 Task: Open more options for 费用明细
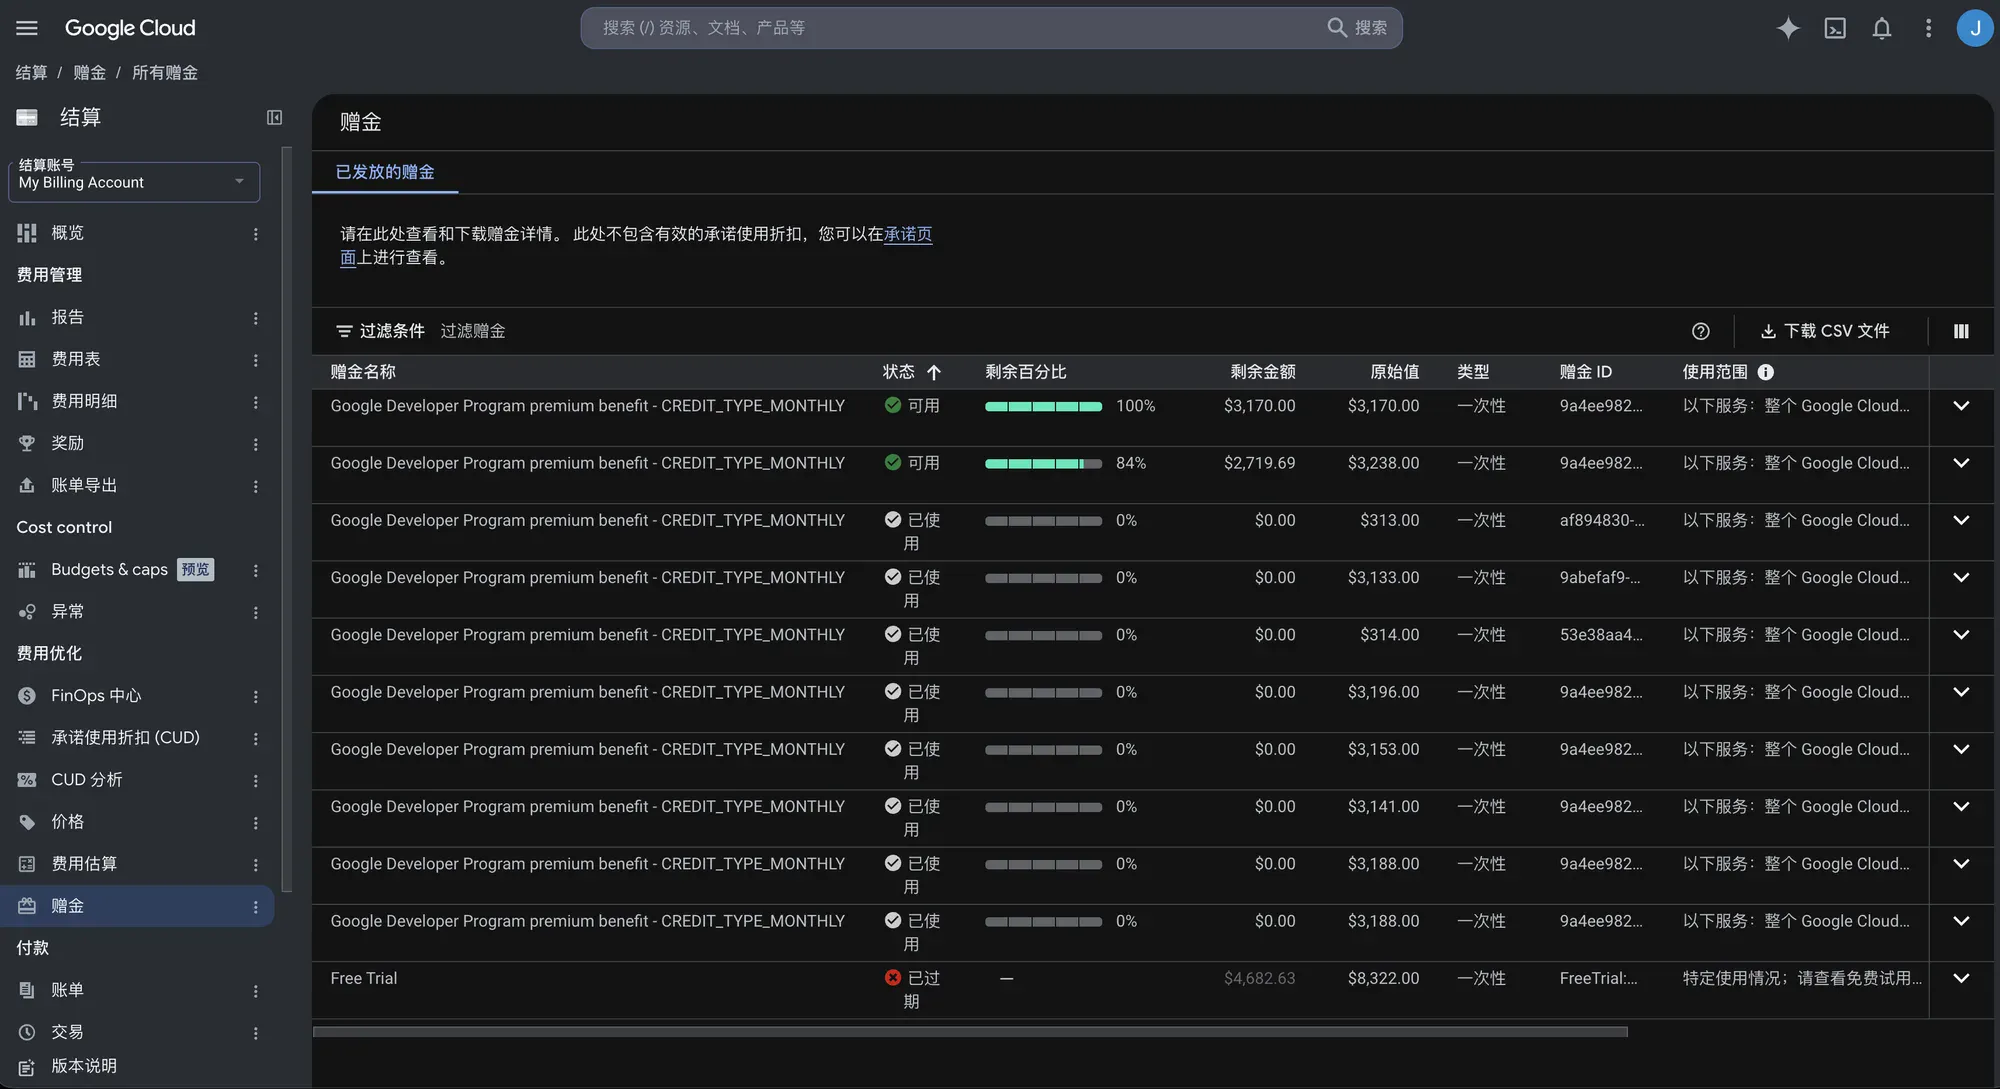(x=256, y=401)
